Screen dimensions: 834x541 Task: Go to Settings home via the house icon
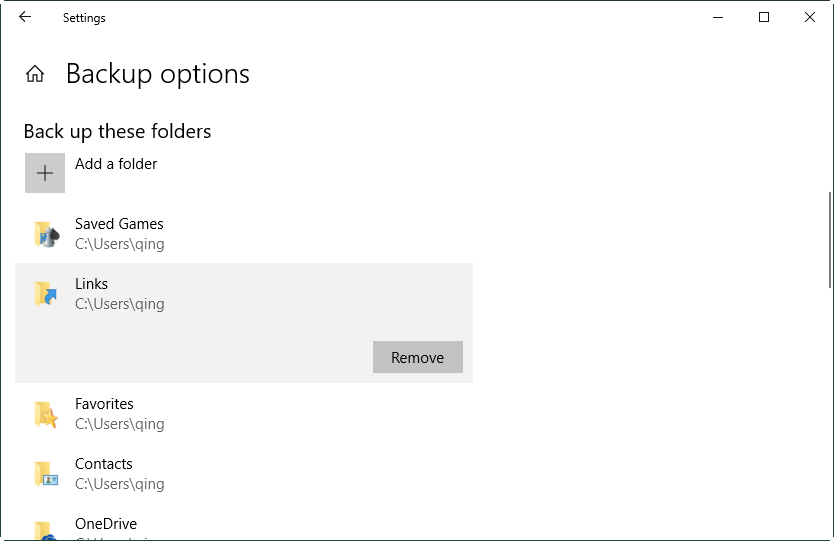point(35,74)
